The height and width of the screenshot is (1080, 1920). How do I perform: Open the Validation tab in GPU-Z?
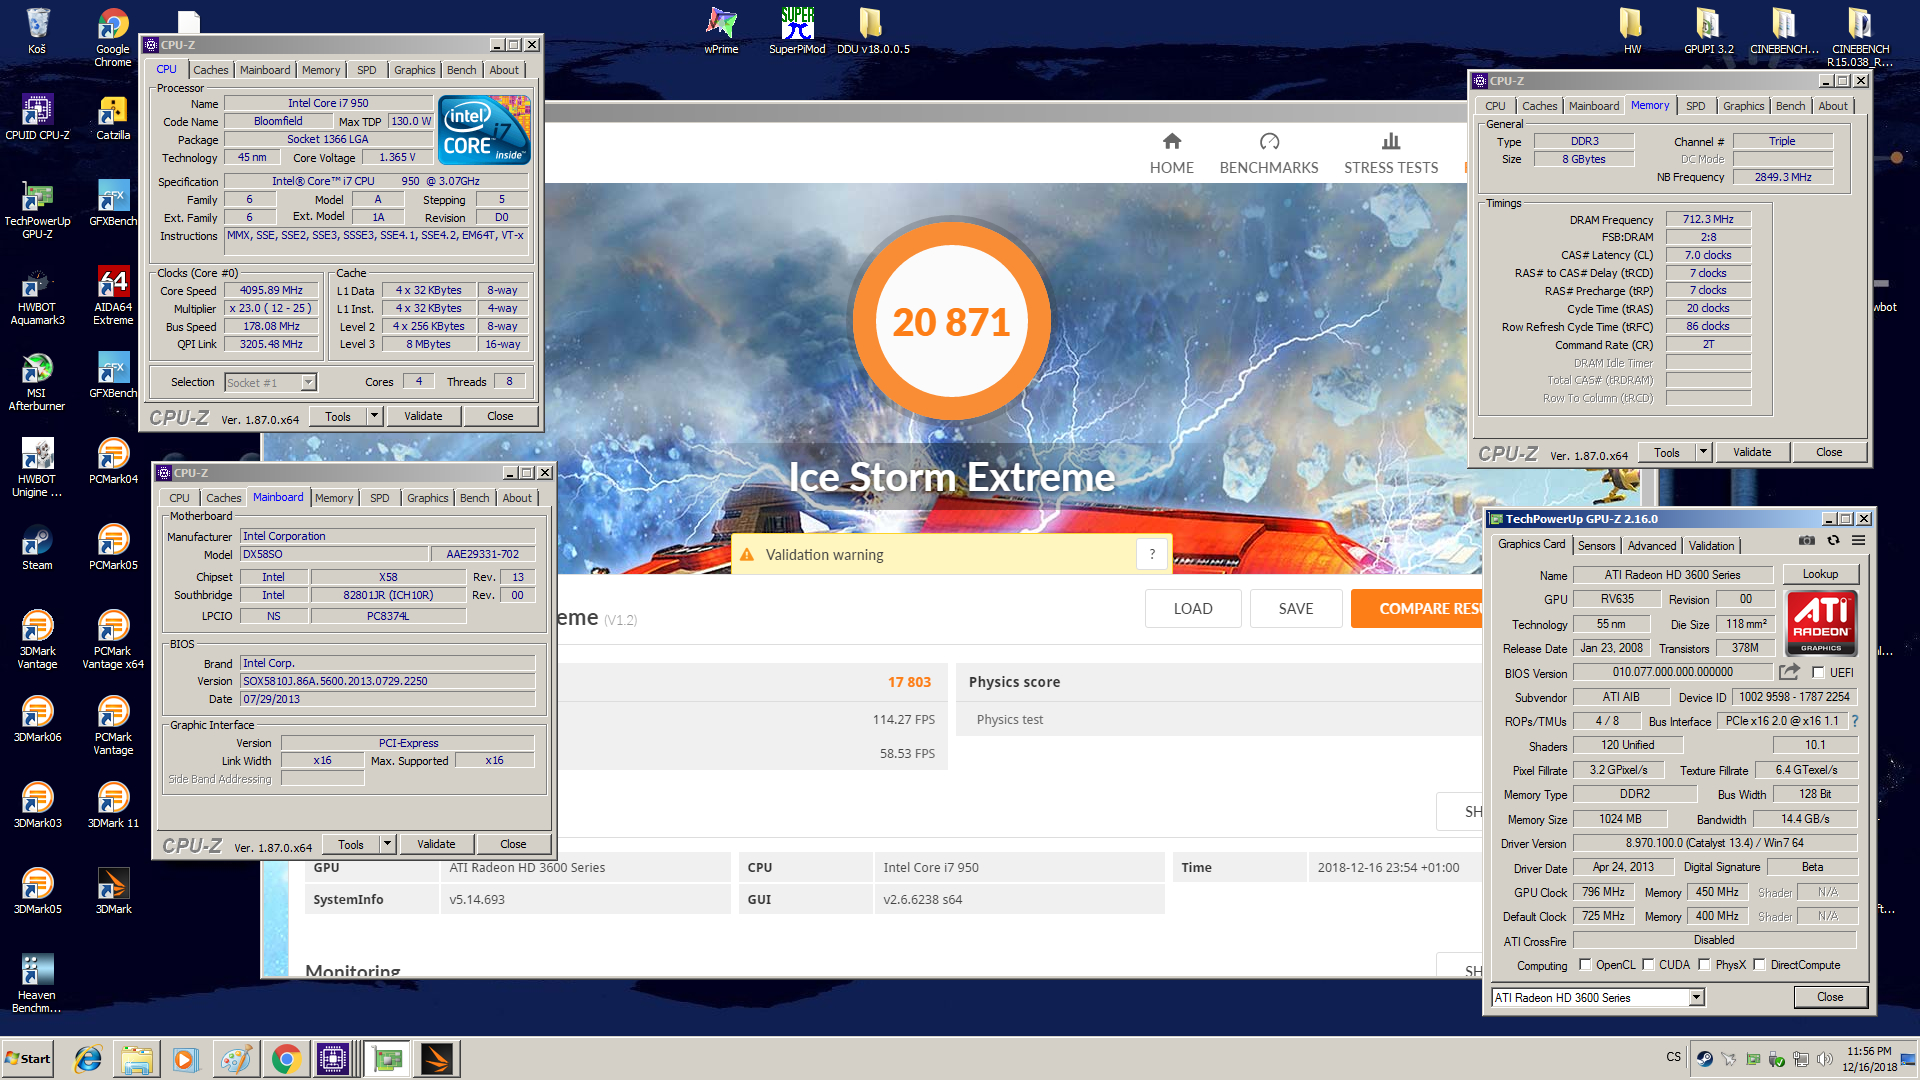tap(1711, 546)
